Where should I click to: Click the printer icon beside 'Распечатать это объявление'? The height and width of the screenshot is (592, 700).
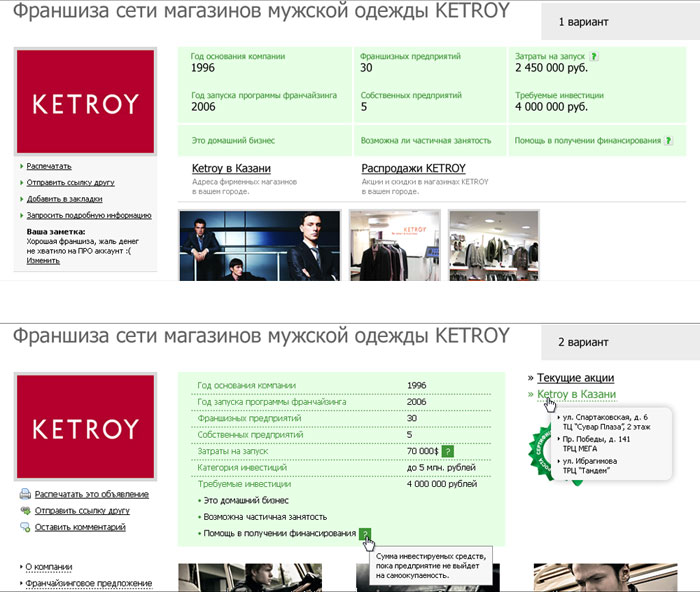[24, 494]
